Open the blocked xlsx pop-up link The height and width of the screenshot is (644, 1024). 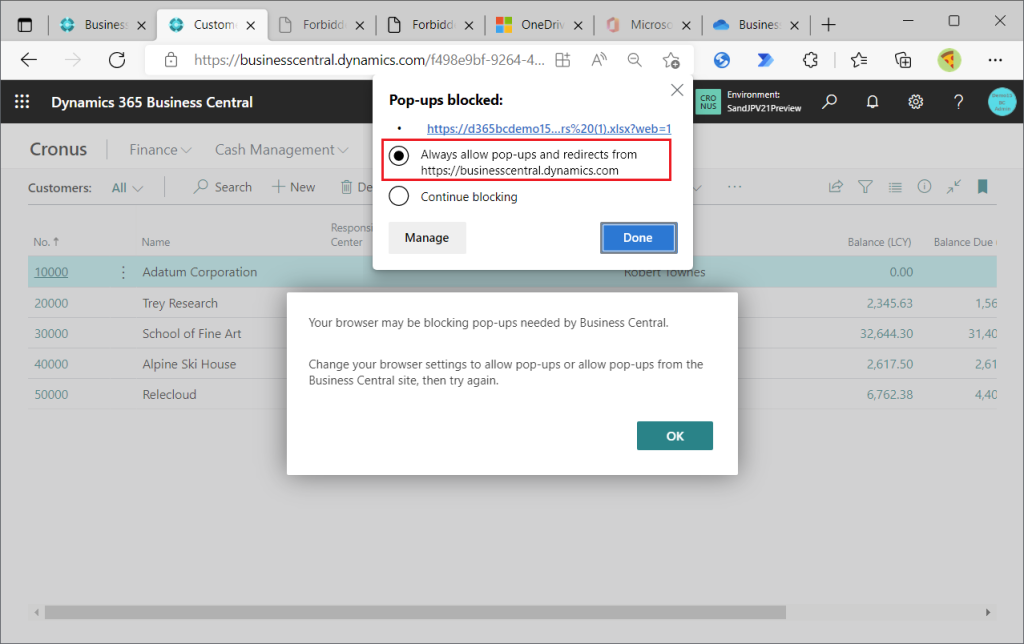(549, 129)
